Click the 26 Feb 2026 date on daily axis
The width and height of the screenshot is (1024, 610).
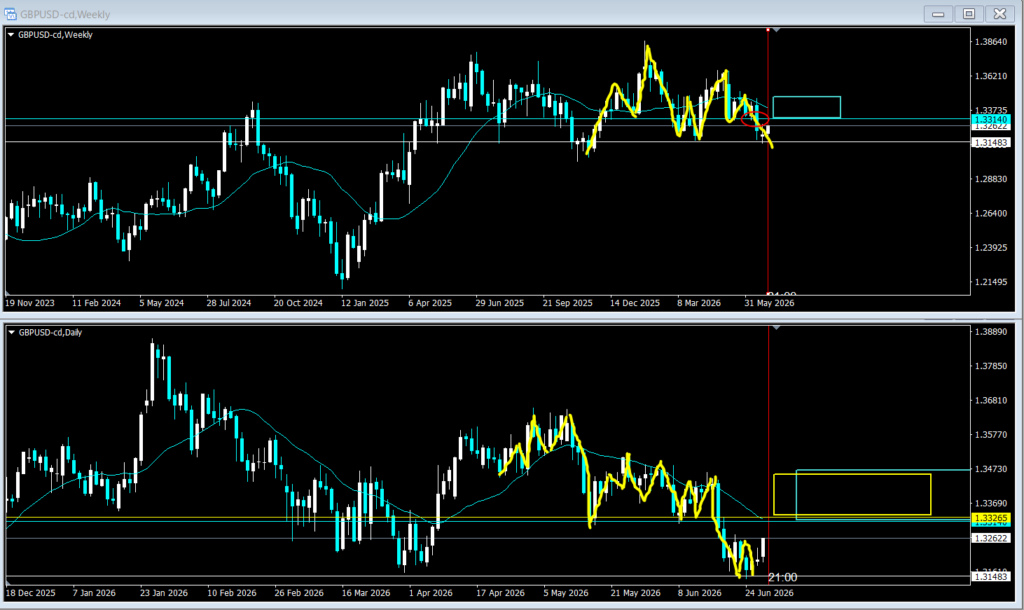(299, 593)
